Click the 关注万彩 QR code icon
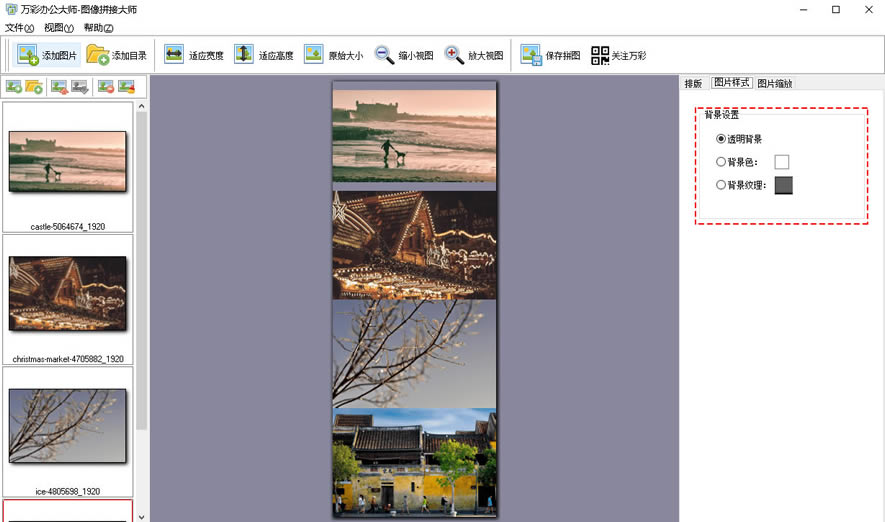The width and height of the screenshot is (885, 522). click(x=600, y=55)
